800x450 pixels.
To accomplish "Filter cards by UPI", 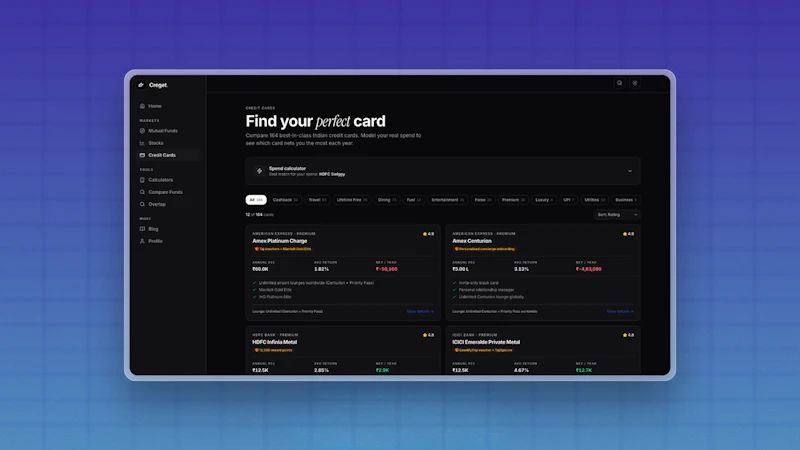I will coord(568,200).
